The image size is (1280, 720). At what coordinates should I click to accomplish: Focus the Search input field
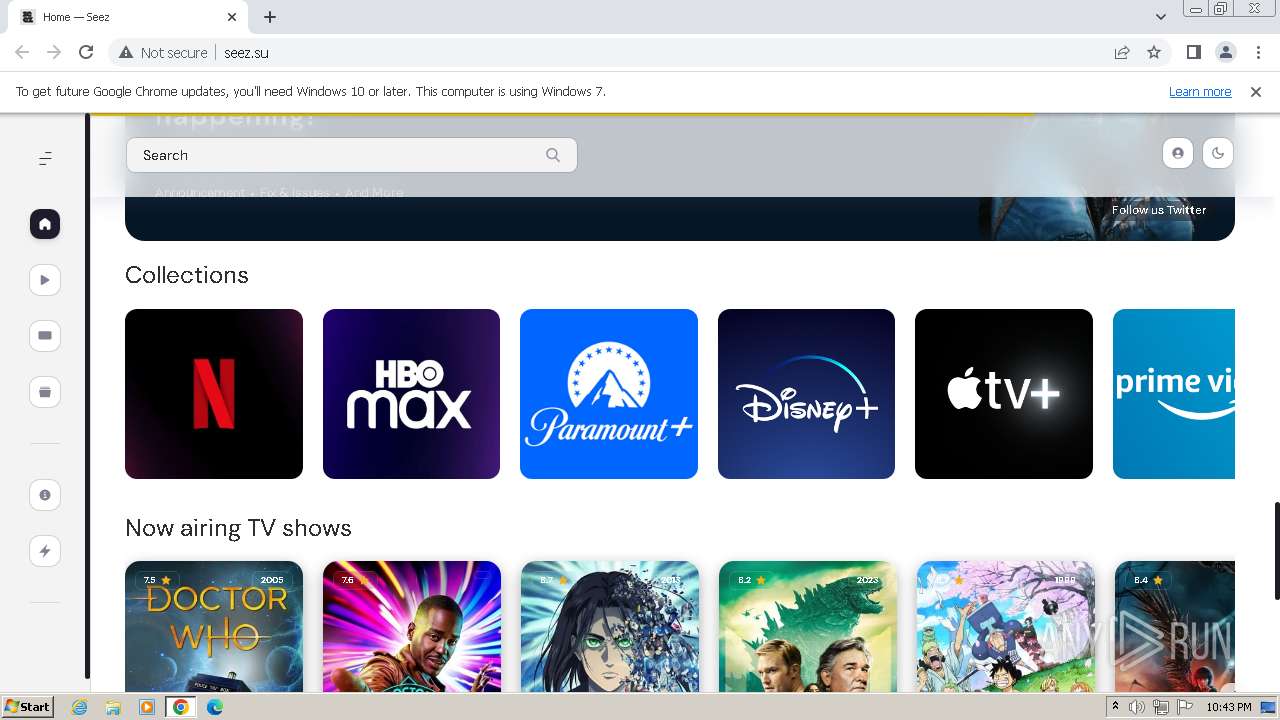point(351,155)
